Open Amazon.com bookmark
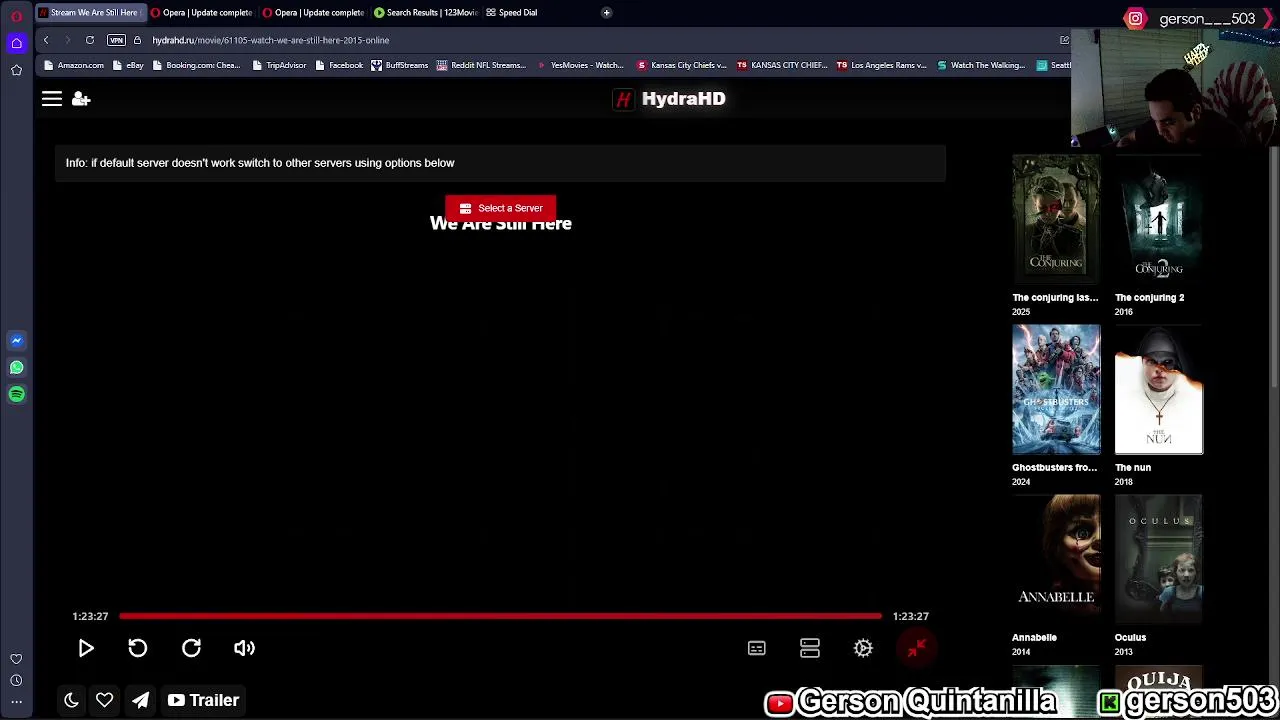The image size is (1280, 720). 74,65
